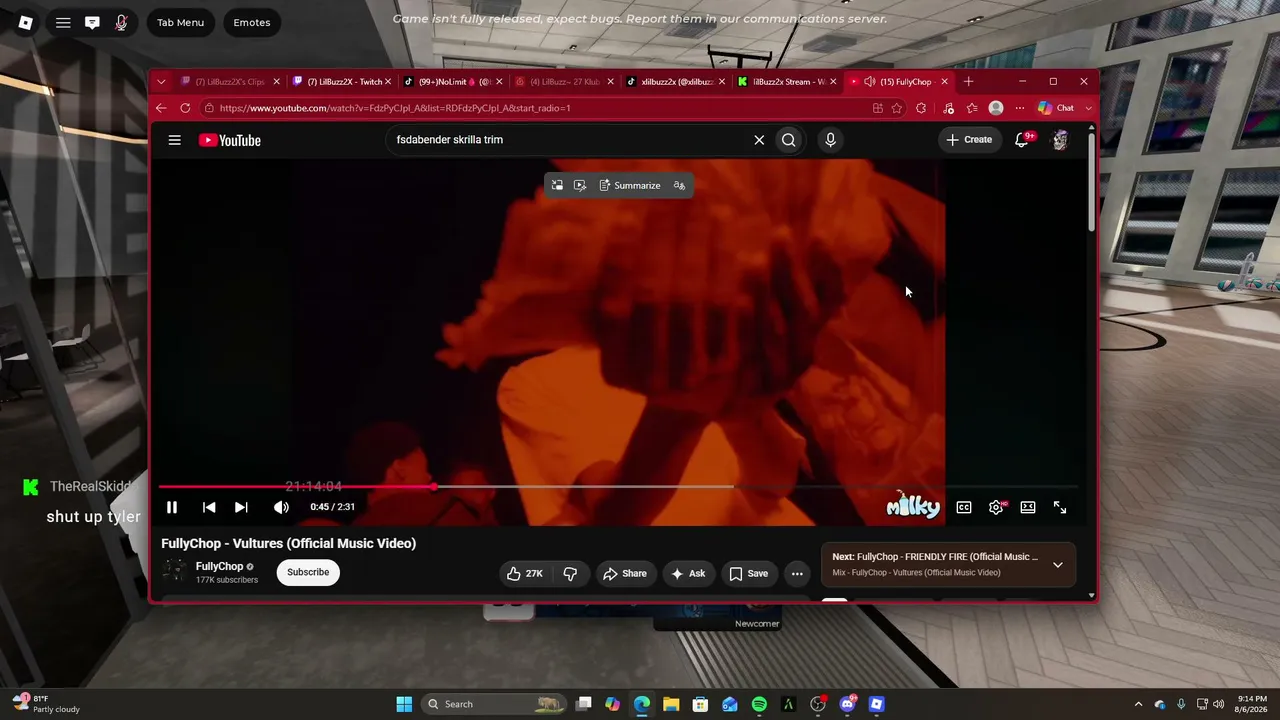The width and height of the screenshot is (1280, 720).
Task: Click the second overlay toolbar video icon
Action: click(580, 185)
